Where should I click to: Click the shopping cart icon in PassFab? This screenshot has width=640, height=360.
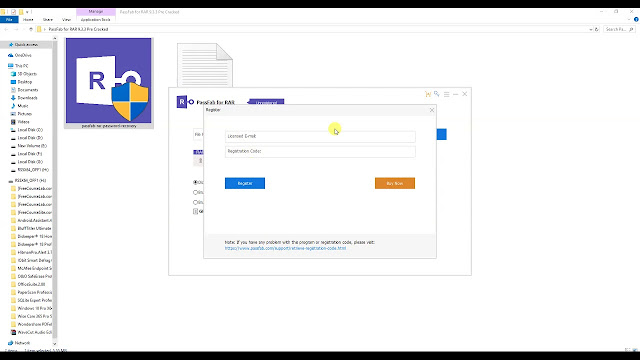[x=428, y=94]
